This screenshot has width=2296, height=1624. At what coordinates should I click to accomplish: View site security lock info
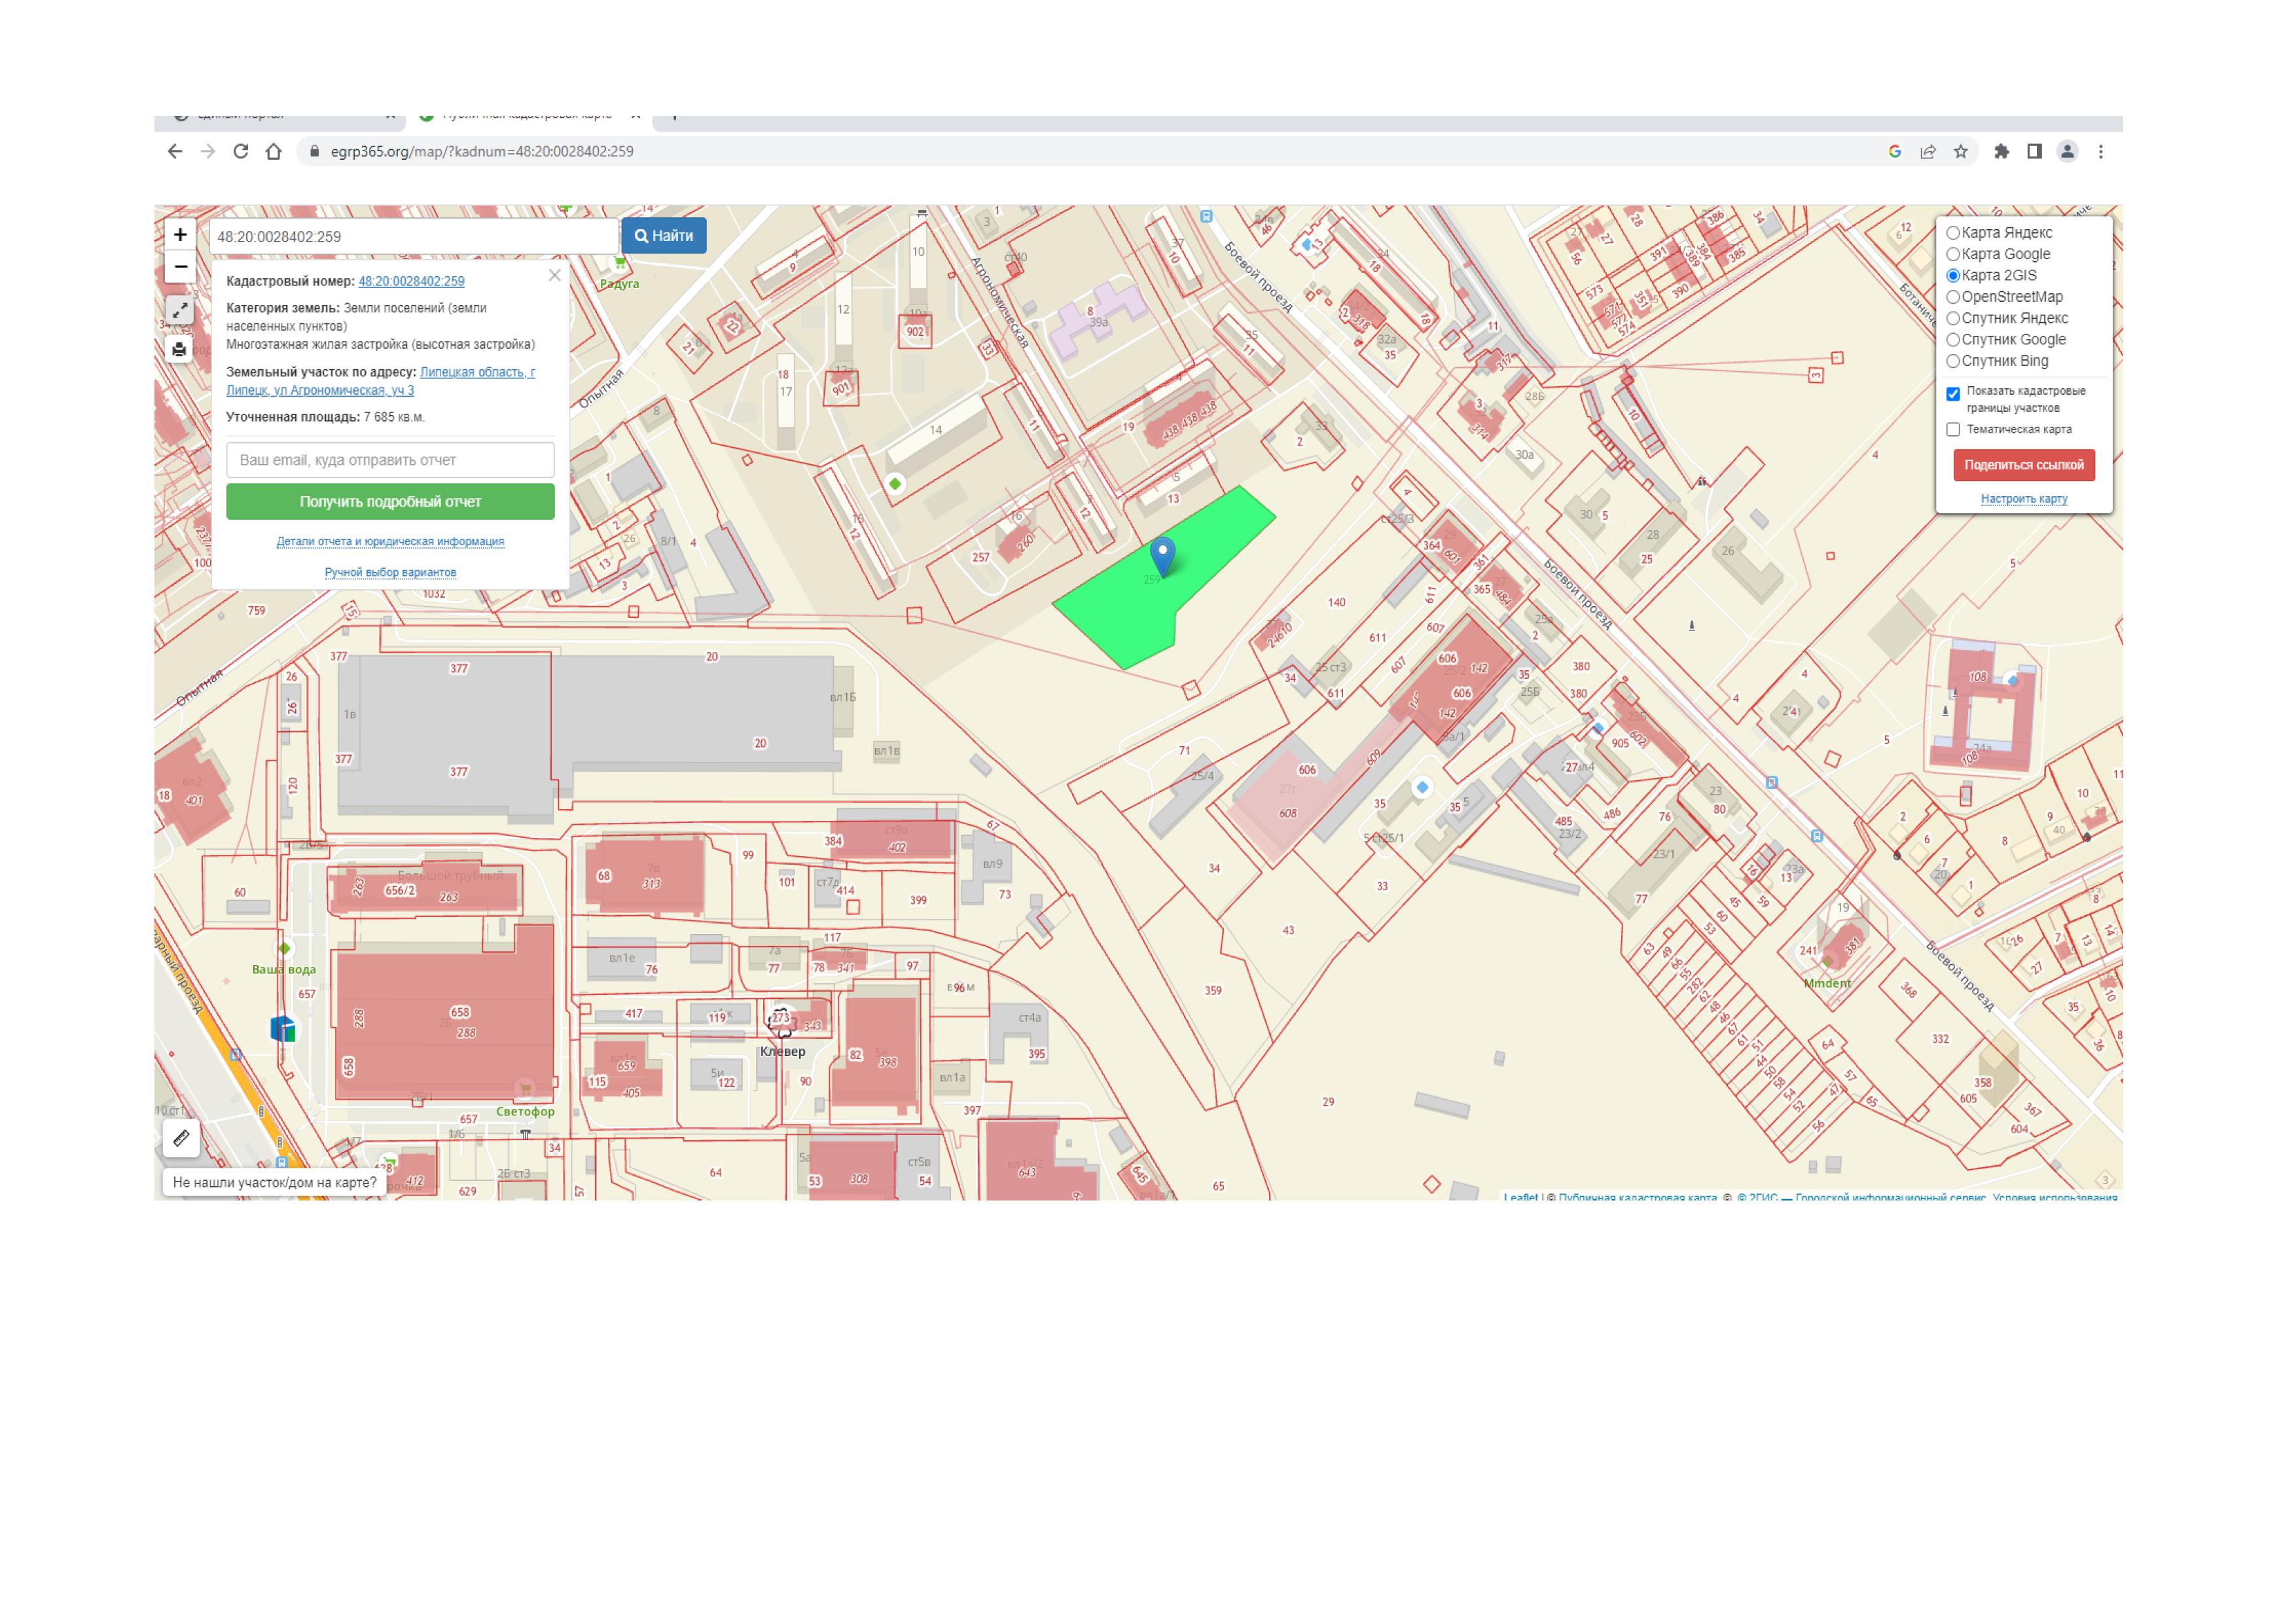click(314, 152)
